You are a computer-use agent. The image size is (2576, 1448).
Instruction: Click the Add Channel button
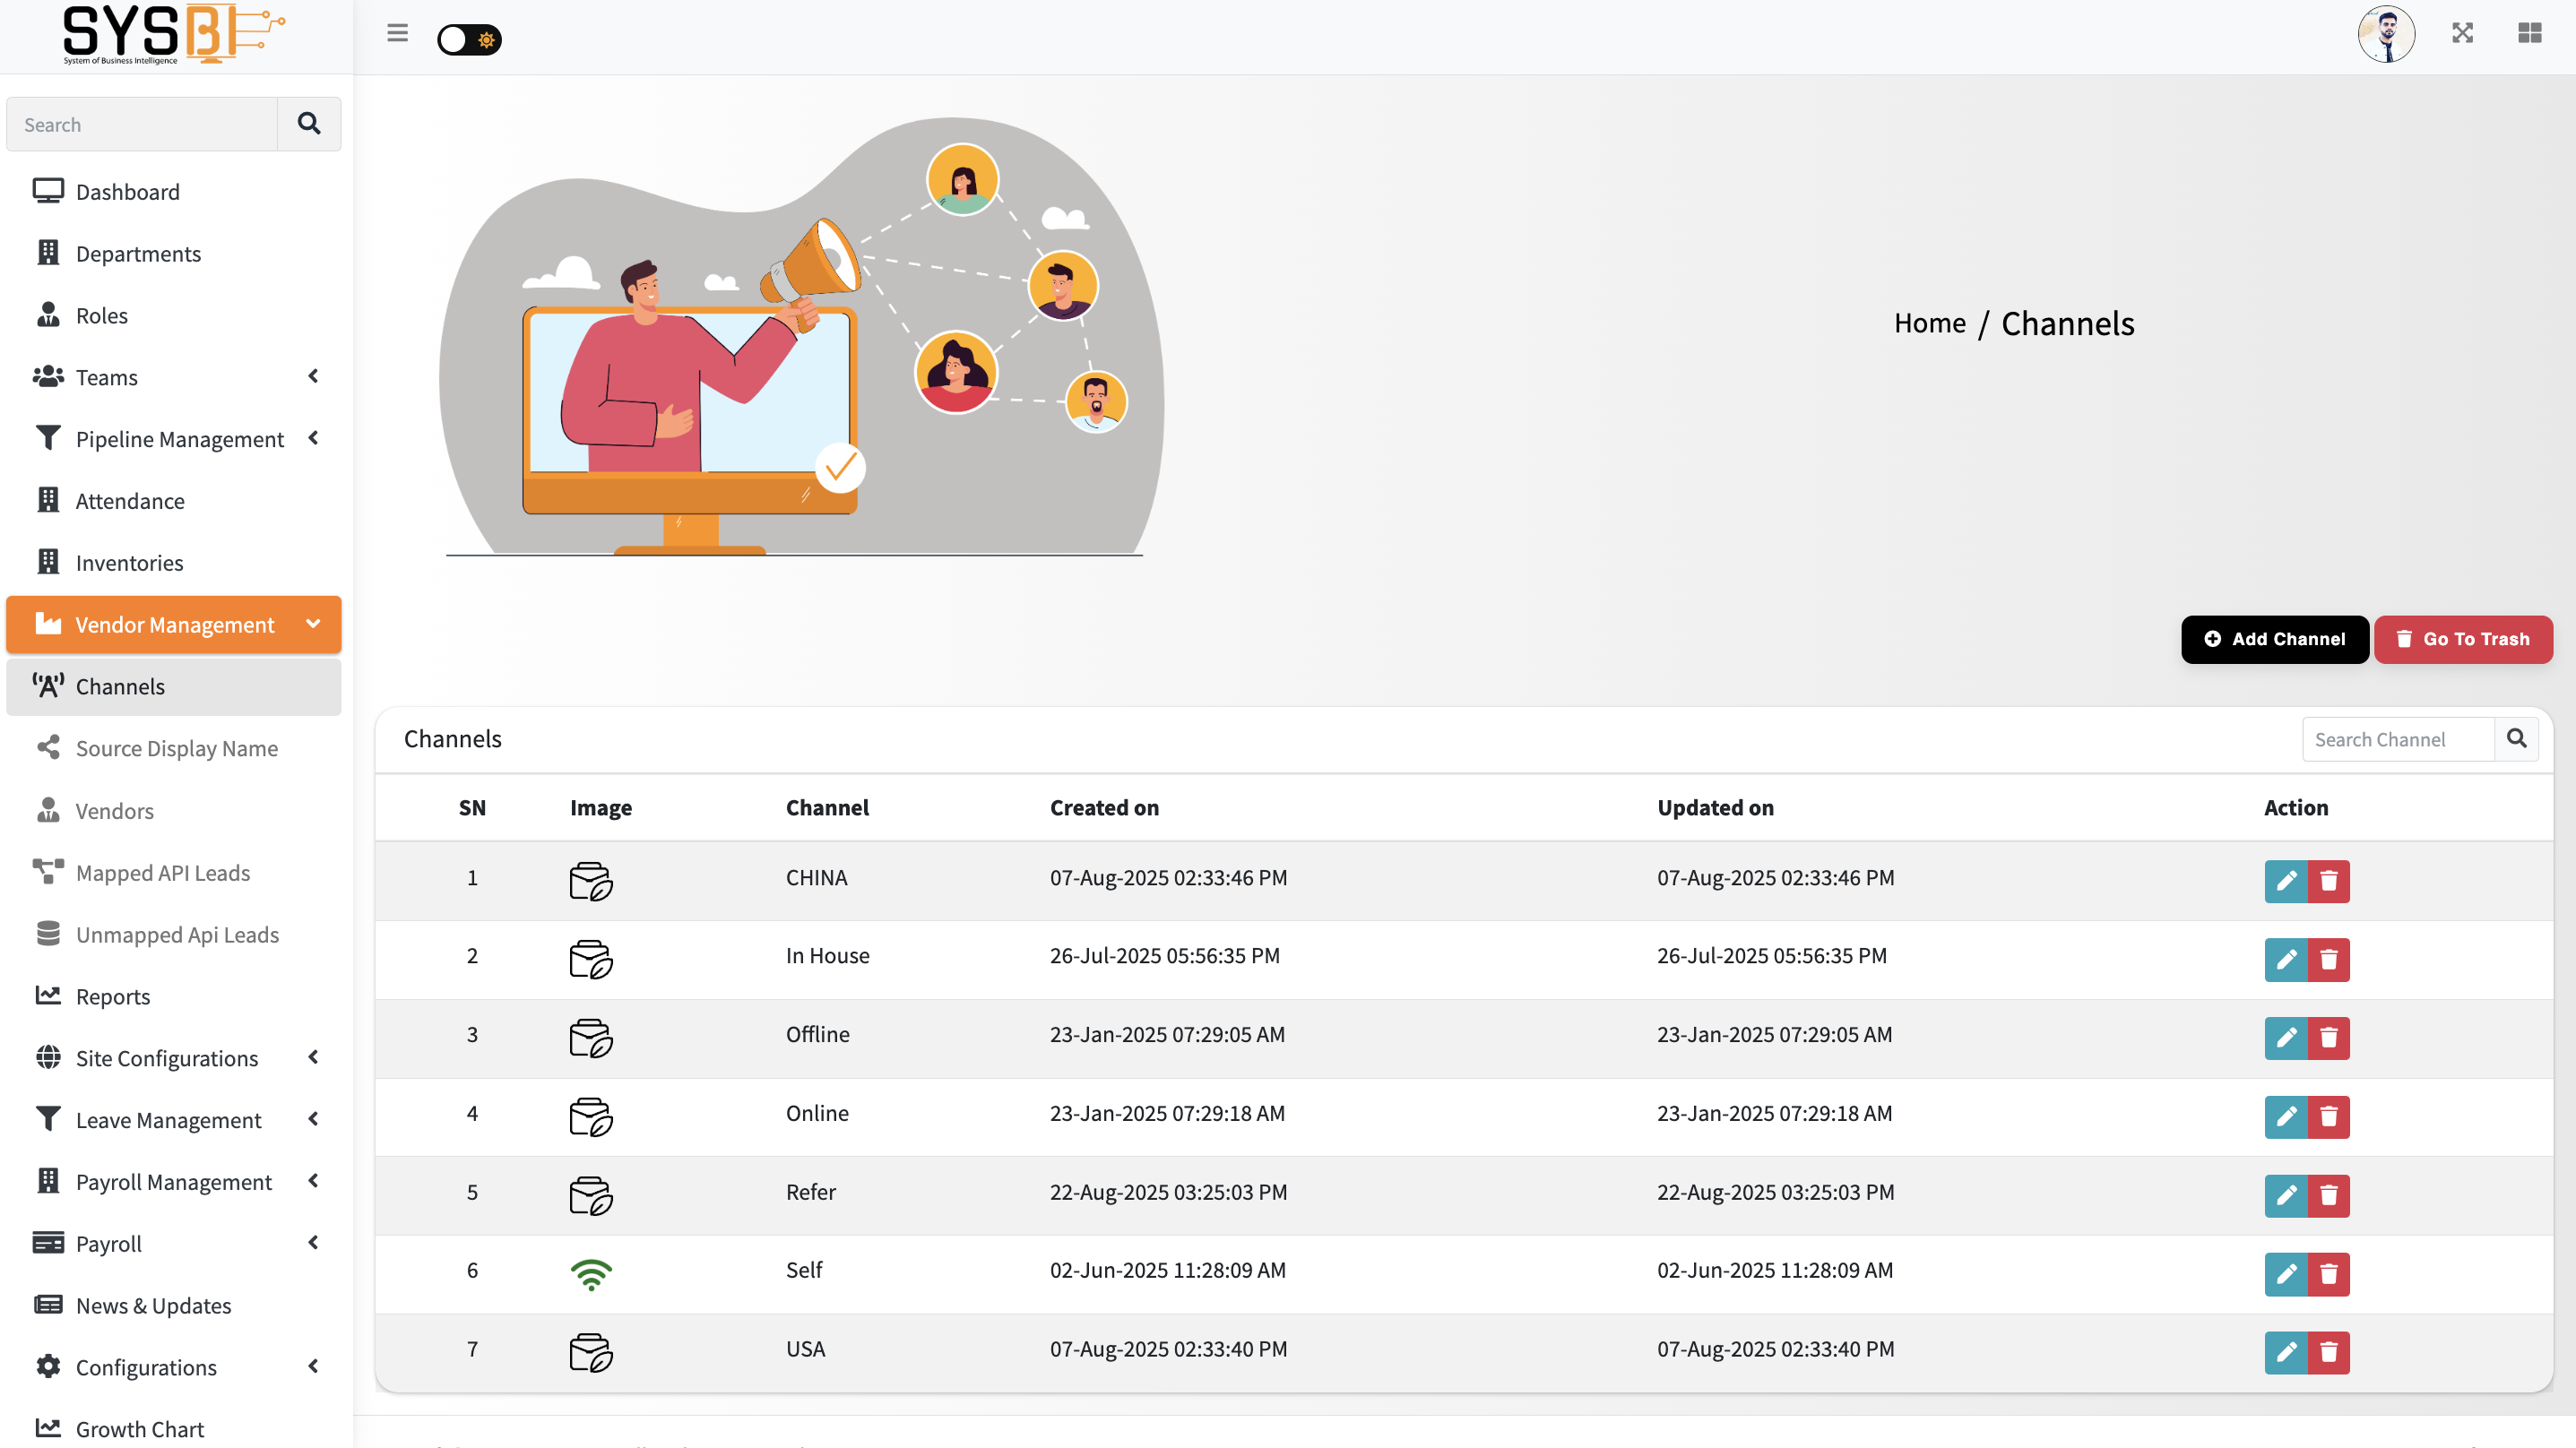point(2274,639)
